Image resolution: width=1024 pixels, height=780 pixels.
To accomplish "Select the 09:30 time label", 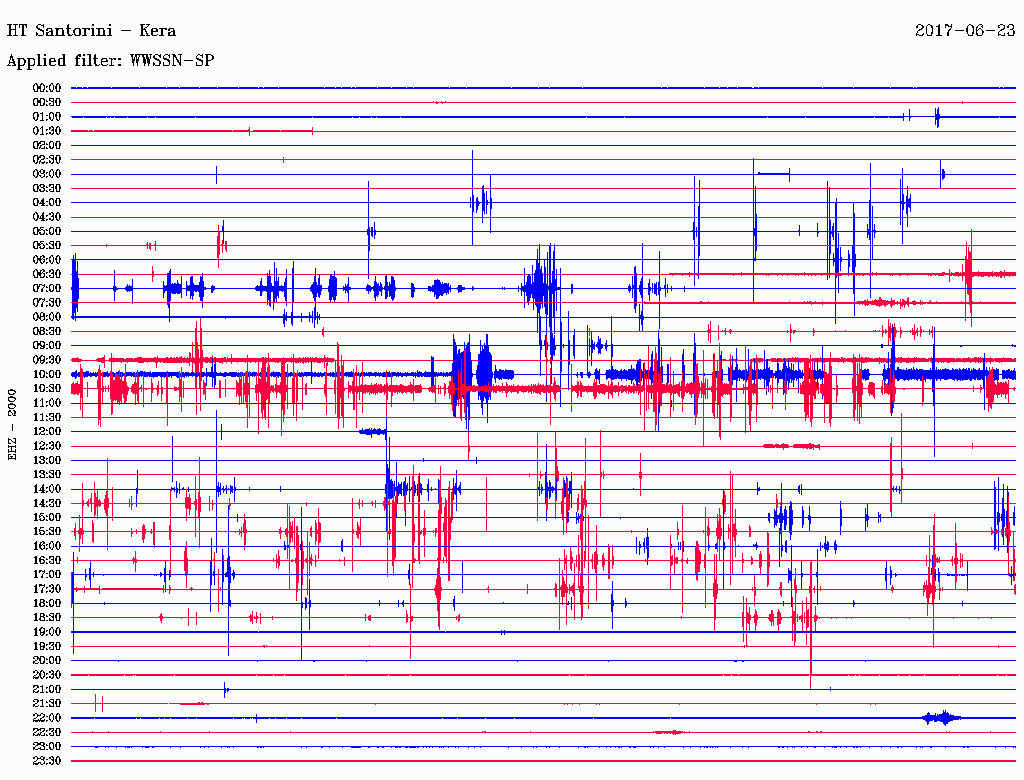I will [47, 360].
